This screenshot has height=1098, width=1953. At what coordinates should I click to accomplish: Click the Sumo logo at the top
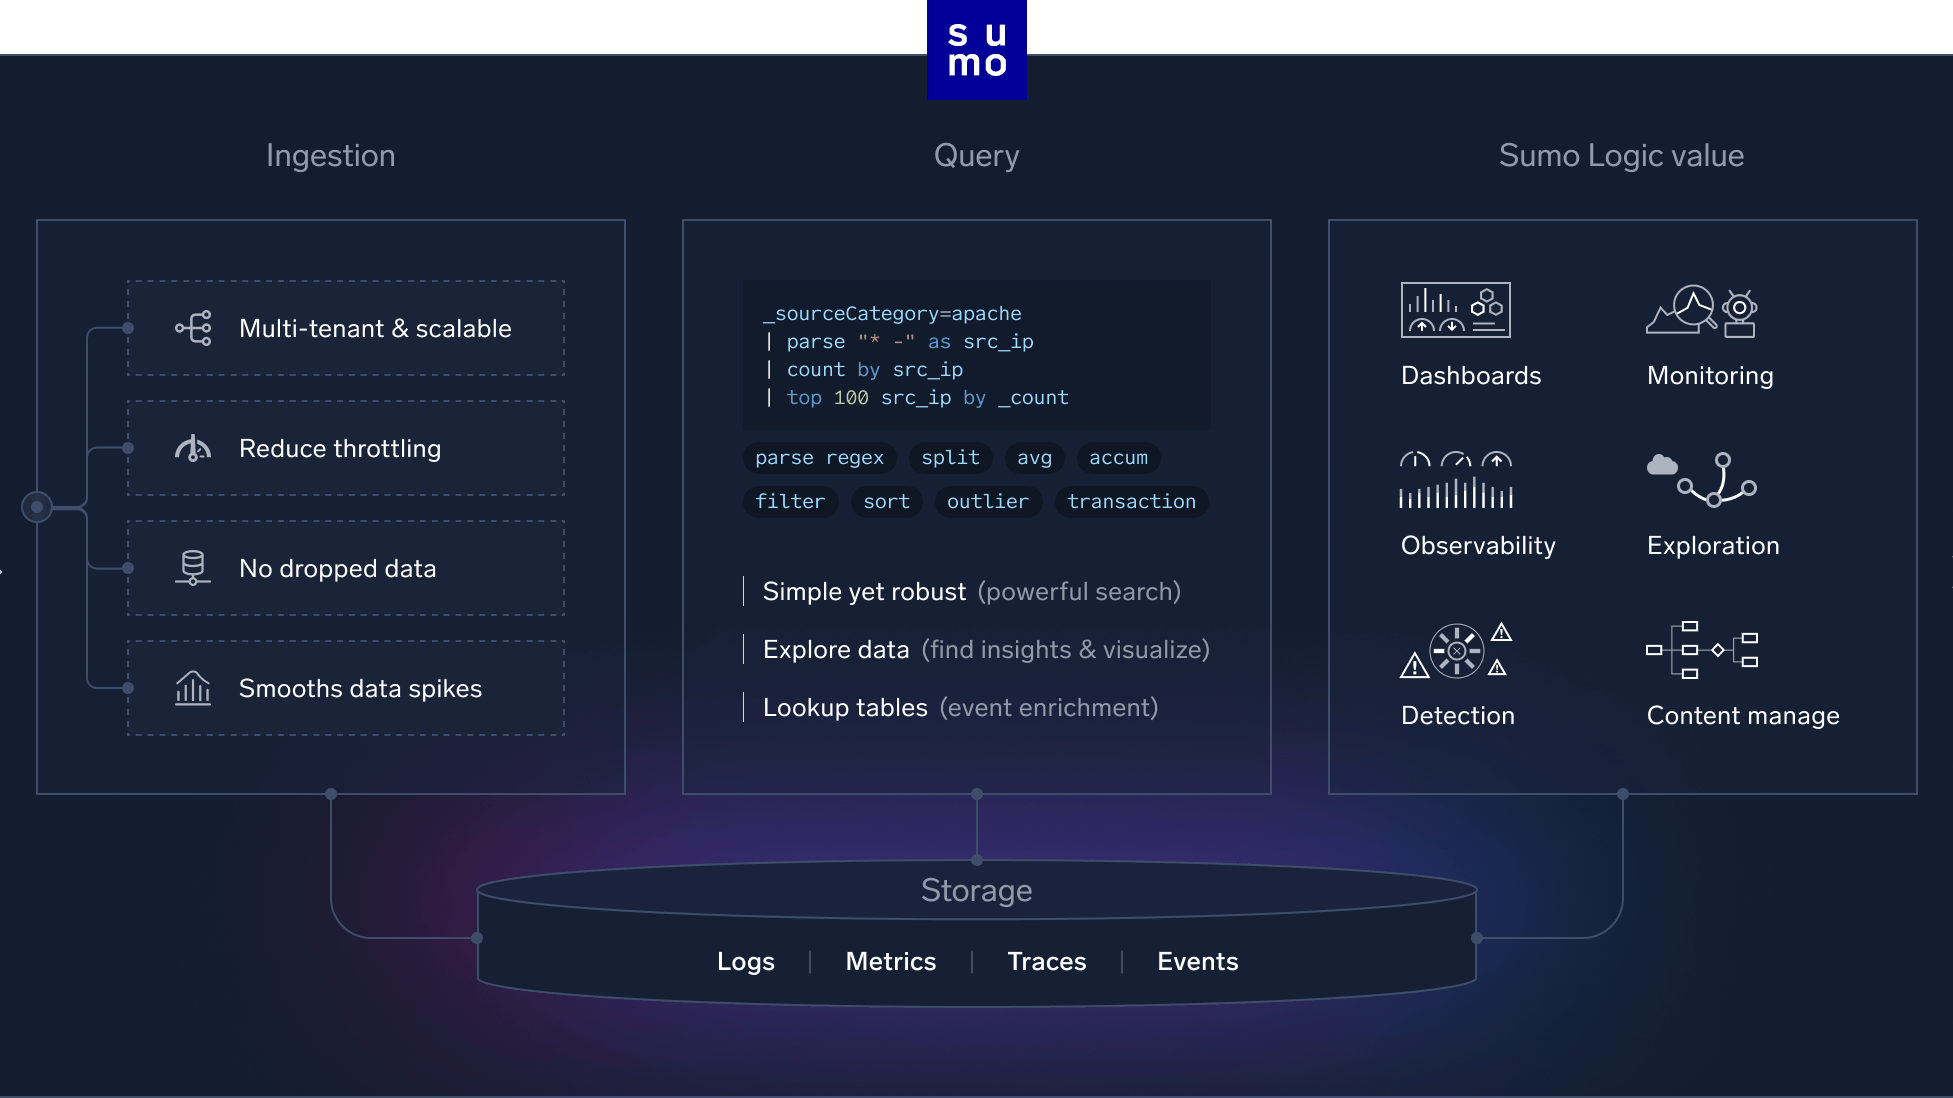coord(976,50)
